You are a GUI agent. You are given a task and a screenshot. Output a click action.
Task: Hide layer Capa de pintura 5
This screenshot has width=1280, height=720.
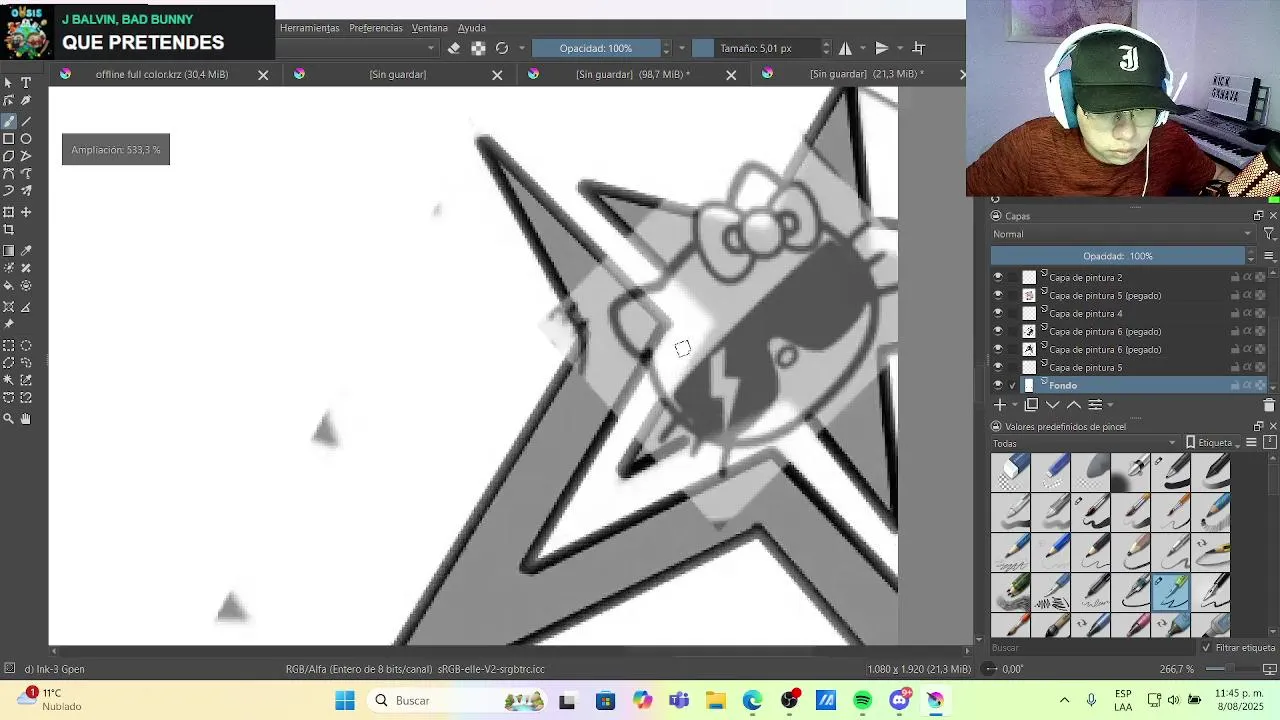click(997, 368)
